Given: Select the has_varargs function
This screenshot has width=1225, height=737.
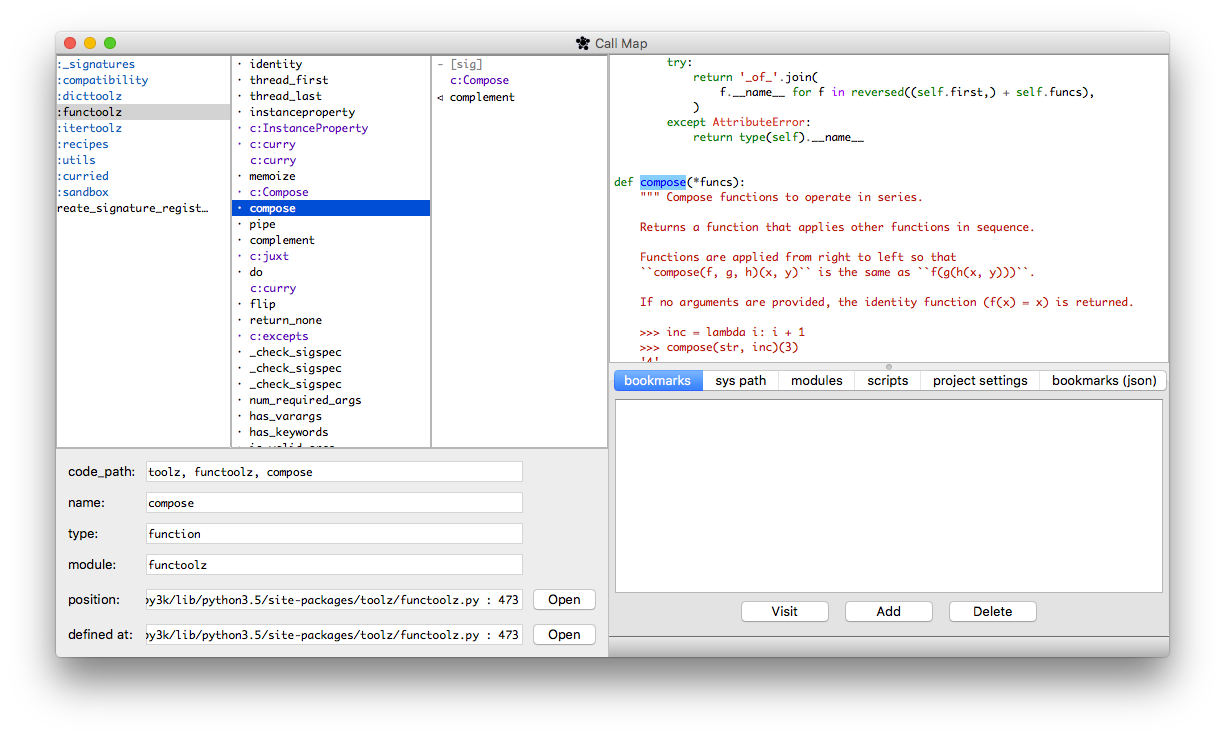Looking at the screenshot, I should tap(331, 416).
